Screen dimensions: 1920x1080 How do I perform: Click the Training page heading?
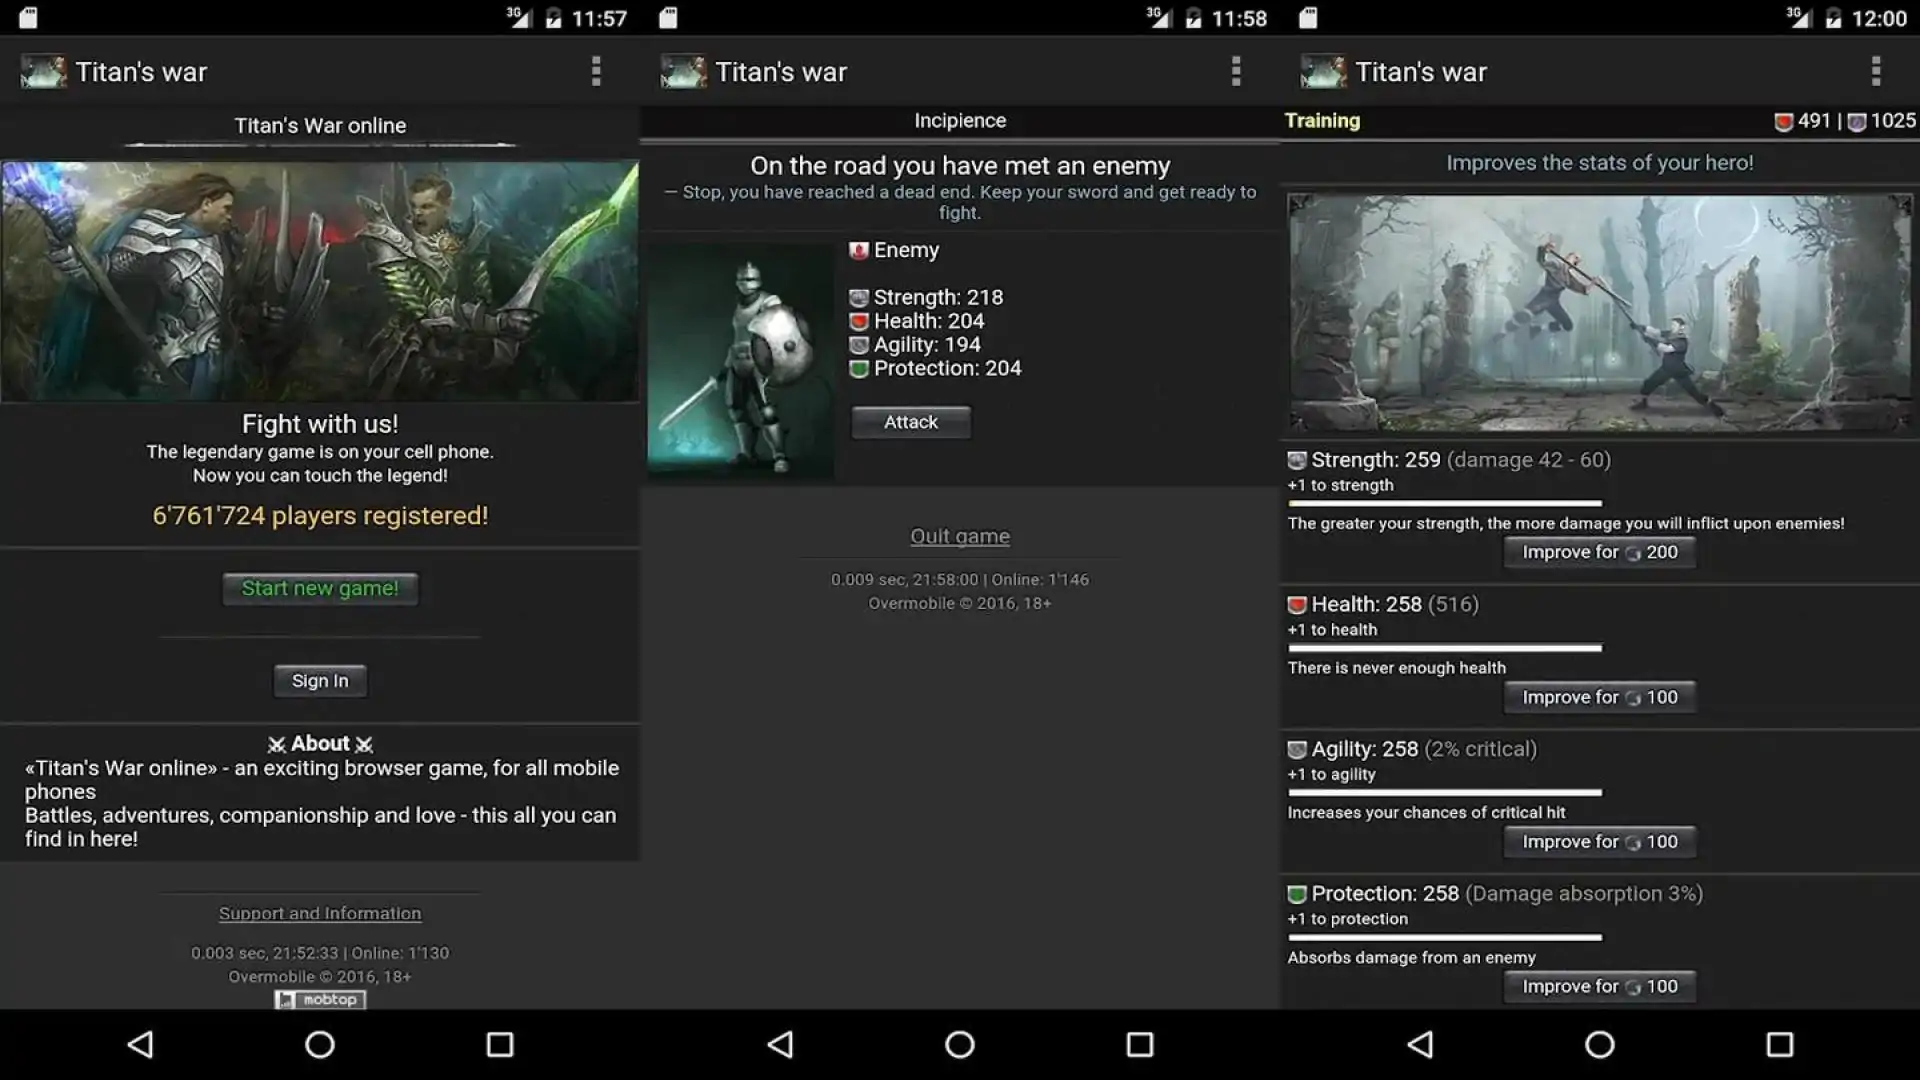point(1322,121)
